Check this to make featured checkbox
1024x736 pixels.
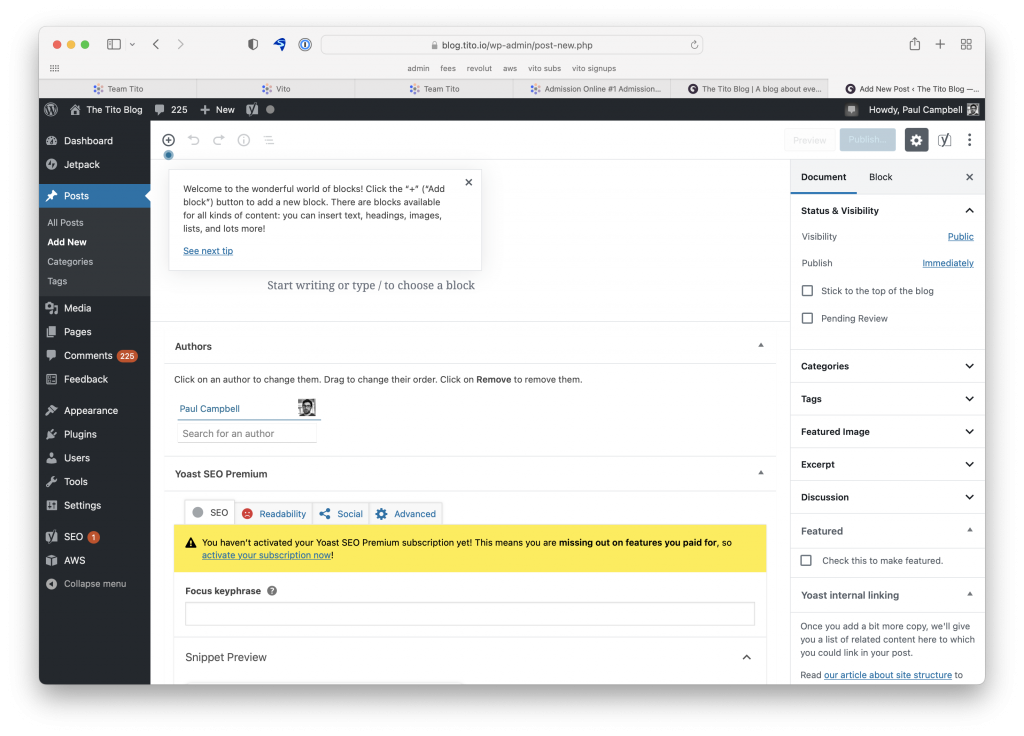pyautogui.click(x=807, y=560)
